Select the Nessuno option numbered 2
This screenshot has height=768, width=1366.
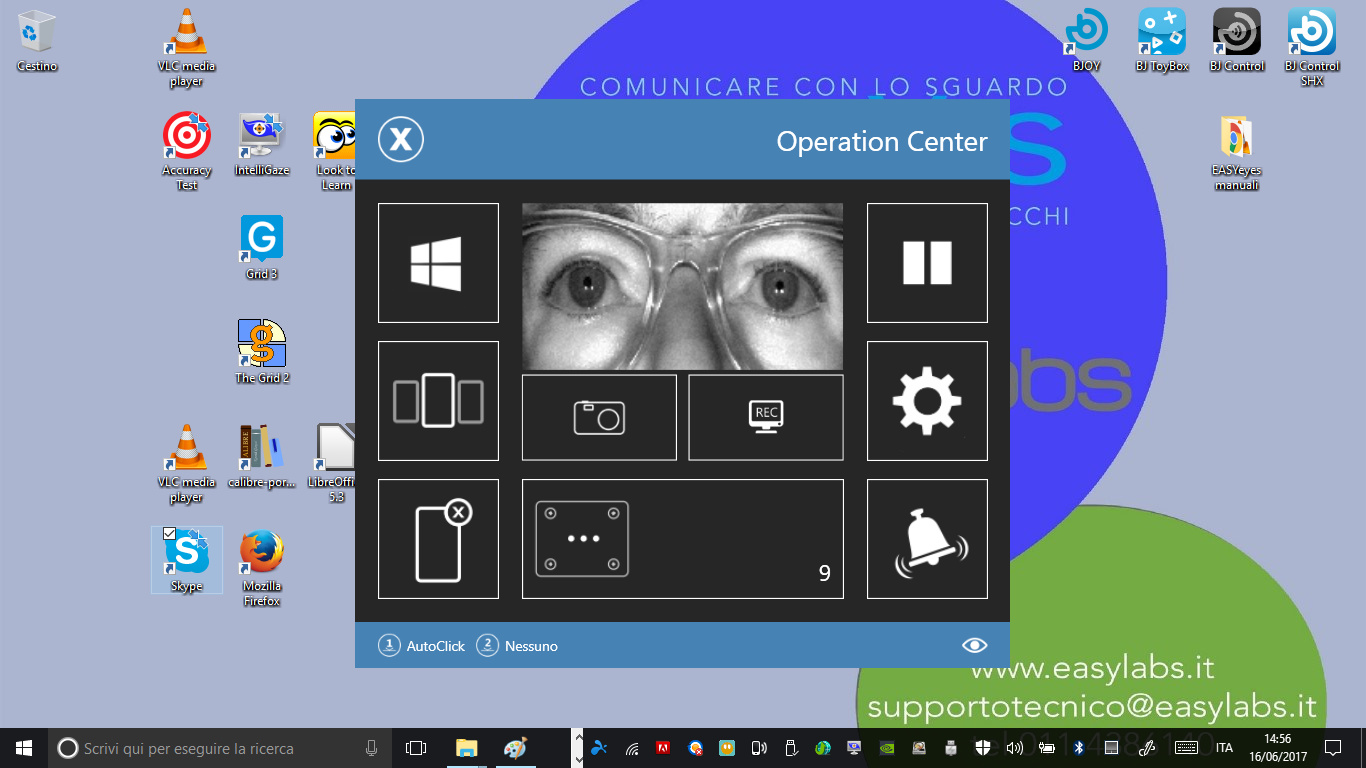click(517, 645)
